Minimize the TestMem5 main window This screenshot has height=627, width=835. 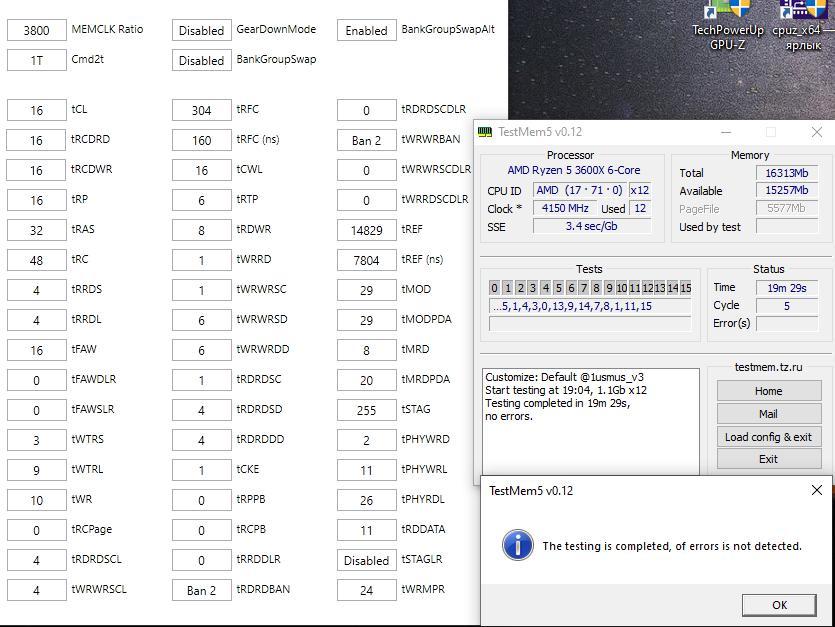(726, 132)
